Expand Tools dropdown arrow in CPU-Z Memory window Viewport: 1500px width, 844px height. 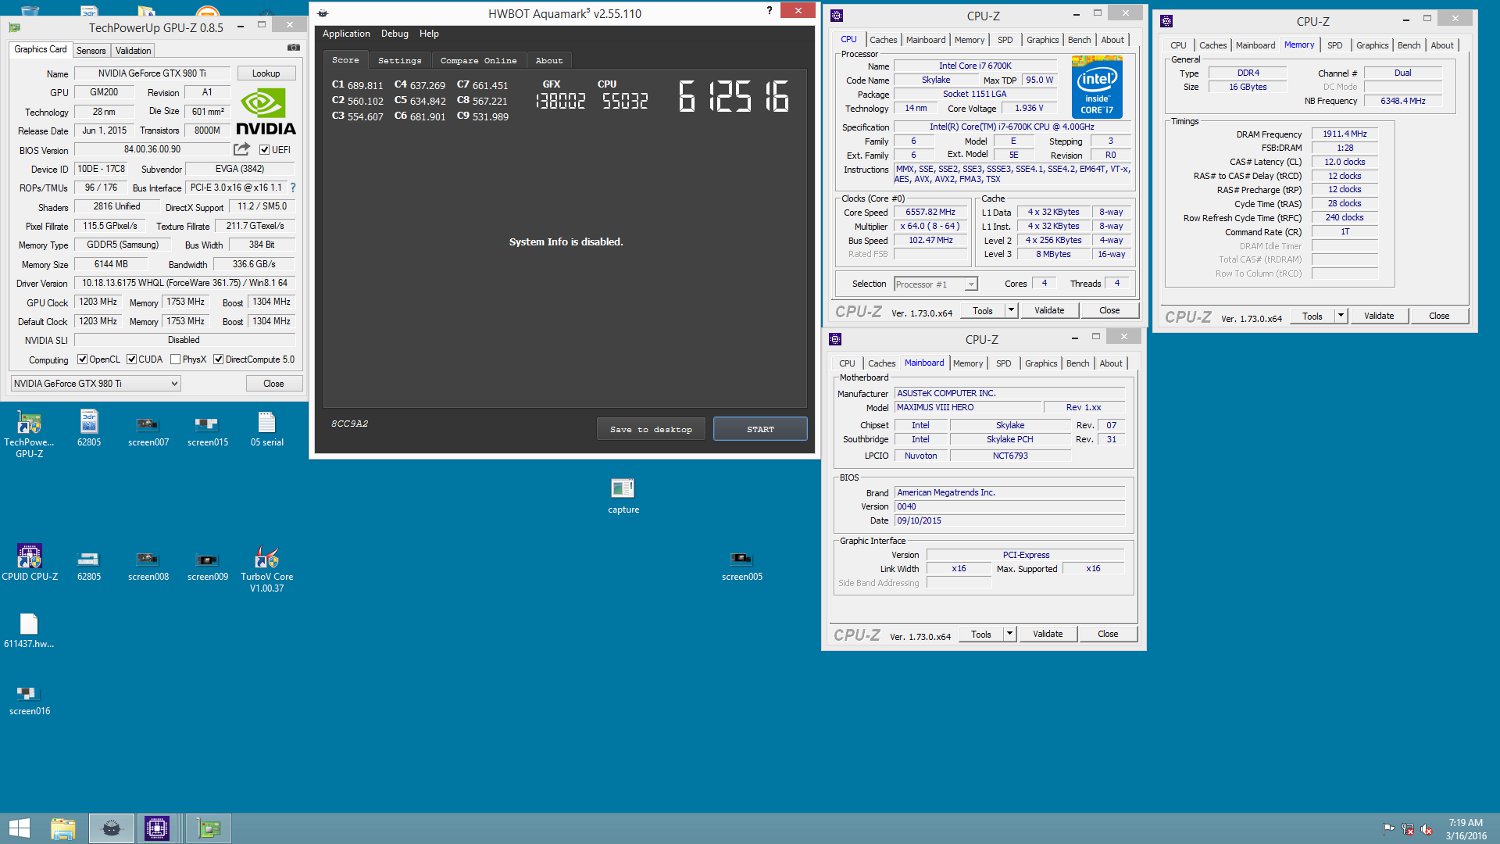click(1341, 316)
